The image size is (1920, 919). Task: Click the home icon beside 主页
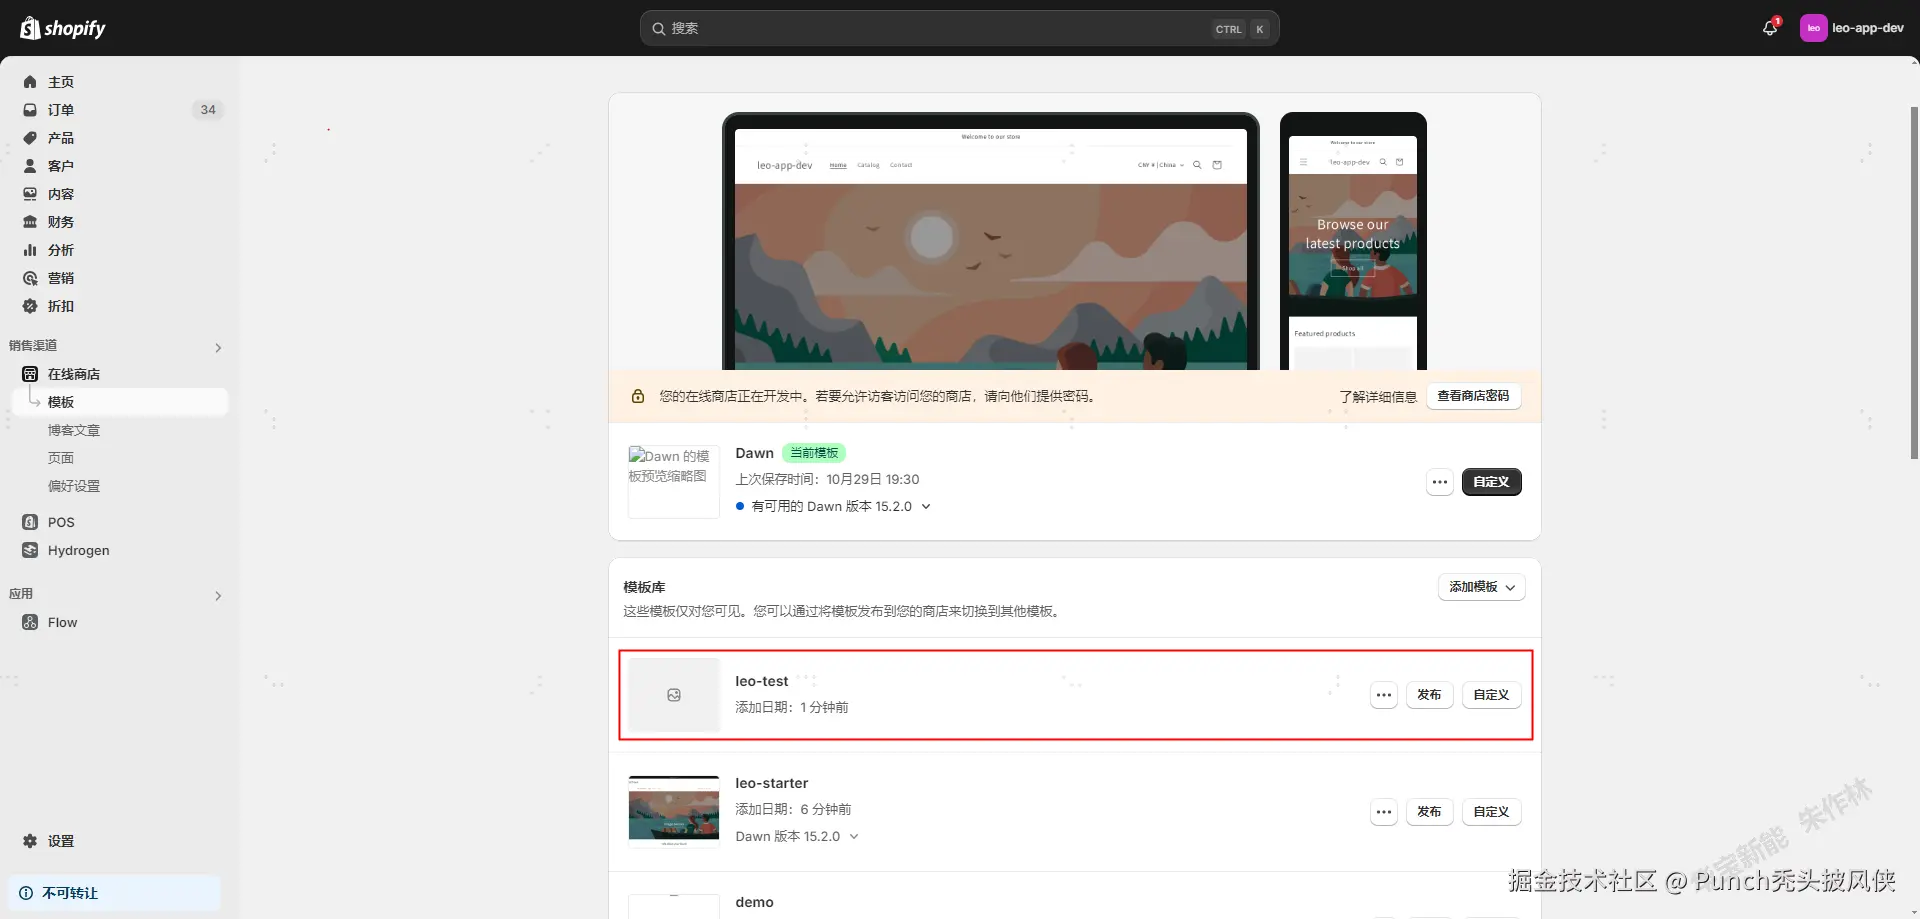30,82
